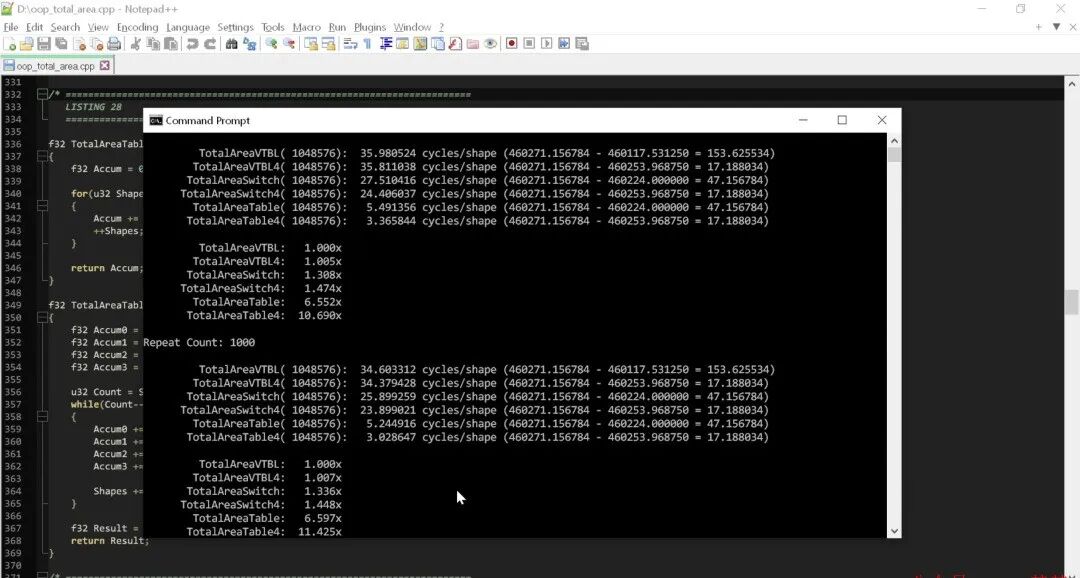This screenshot has width=1080, height=578.
Task: Print the document via the printer icon
Action: 114,43
